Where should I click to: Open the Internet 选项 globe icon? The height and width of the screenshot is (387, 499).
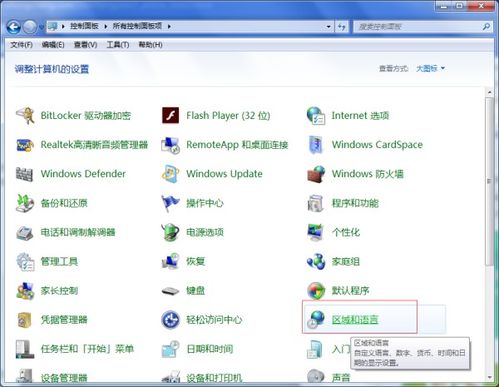(316, 116)
